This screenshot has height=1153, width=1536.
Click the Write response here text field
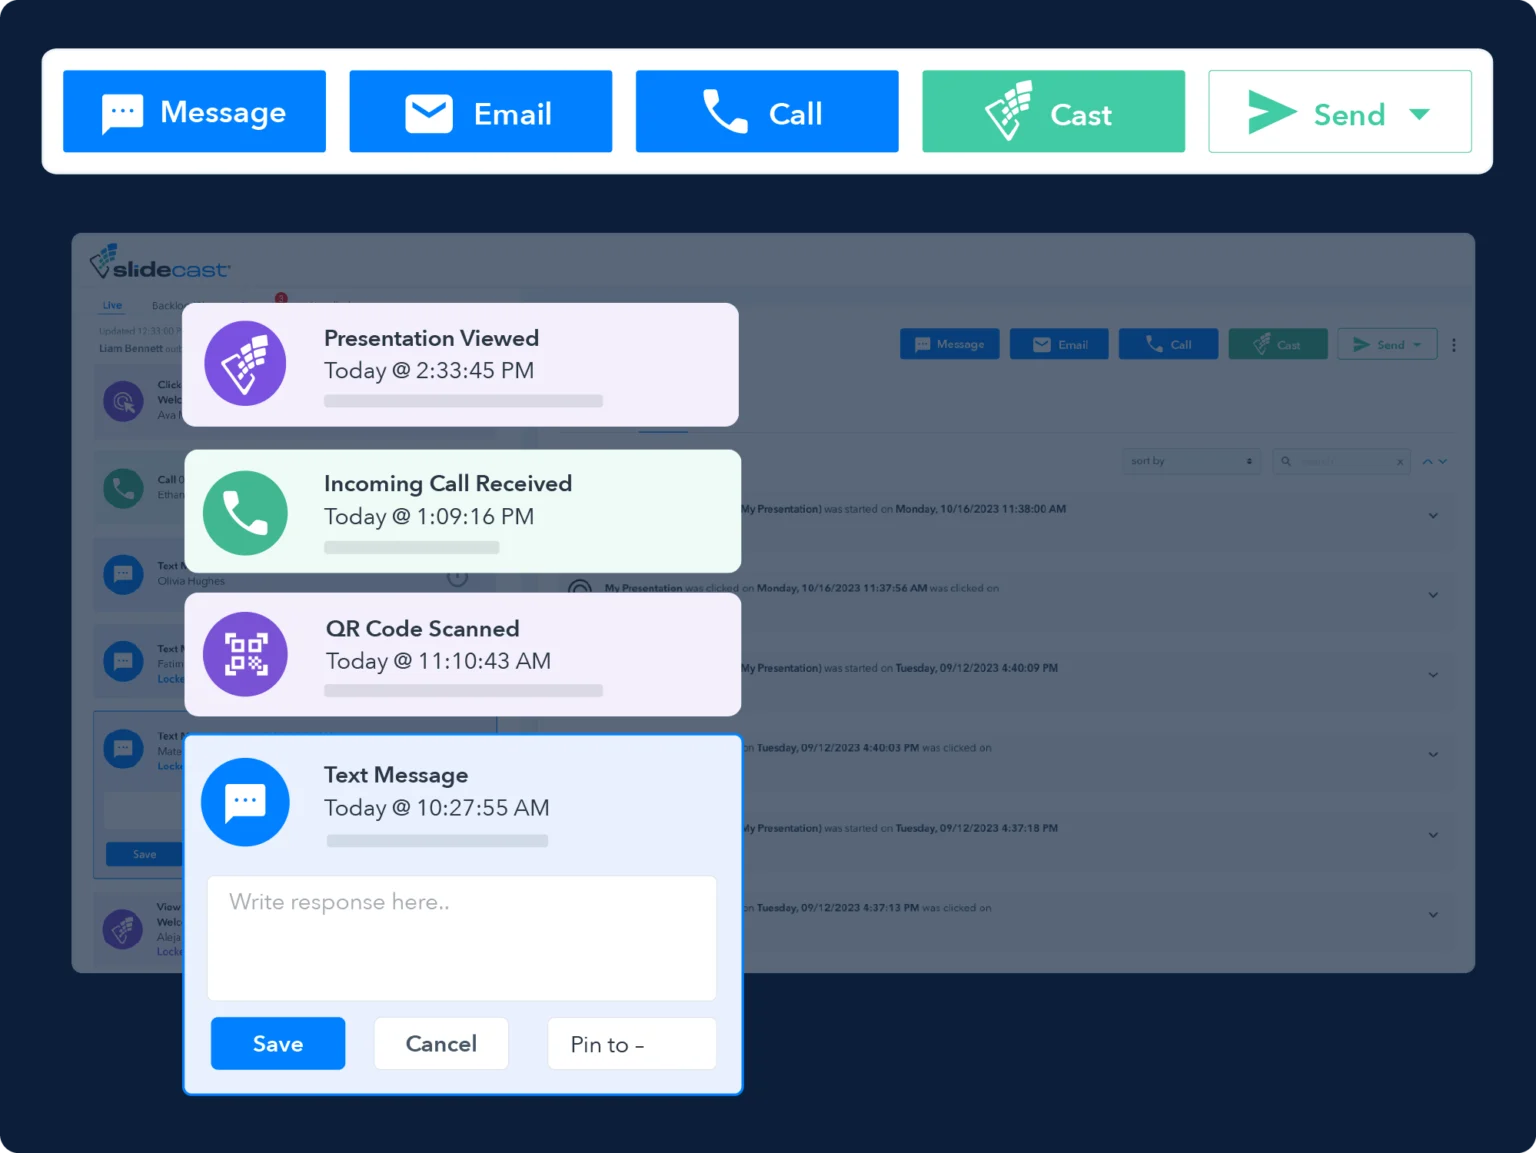point(461,938)
